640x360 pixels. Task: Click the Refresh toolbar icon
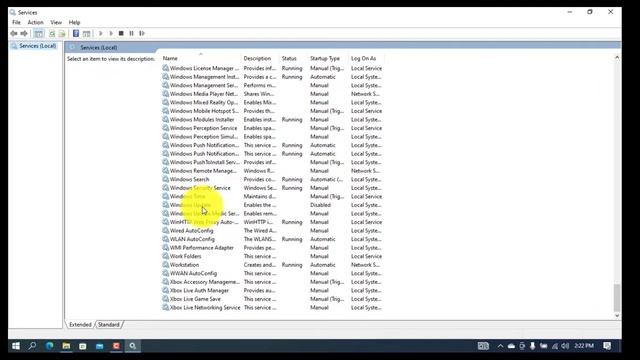pos(52,33)
